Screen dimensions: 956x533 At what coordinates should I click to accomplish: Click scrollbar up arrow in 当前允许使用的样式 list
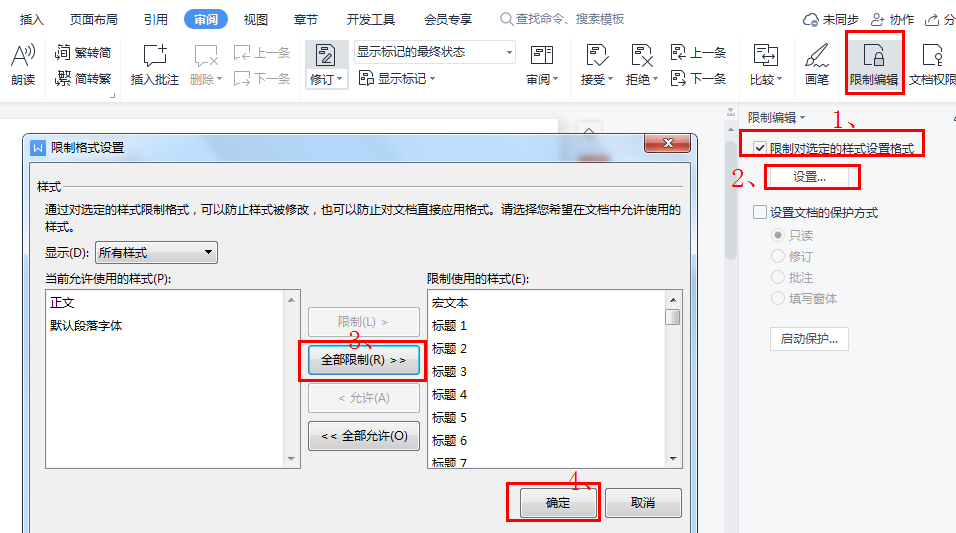(x=291, y=299)
